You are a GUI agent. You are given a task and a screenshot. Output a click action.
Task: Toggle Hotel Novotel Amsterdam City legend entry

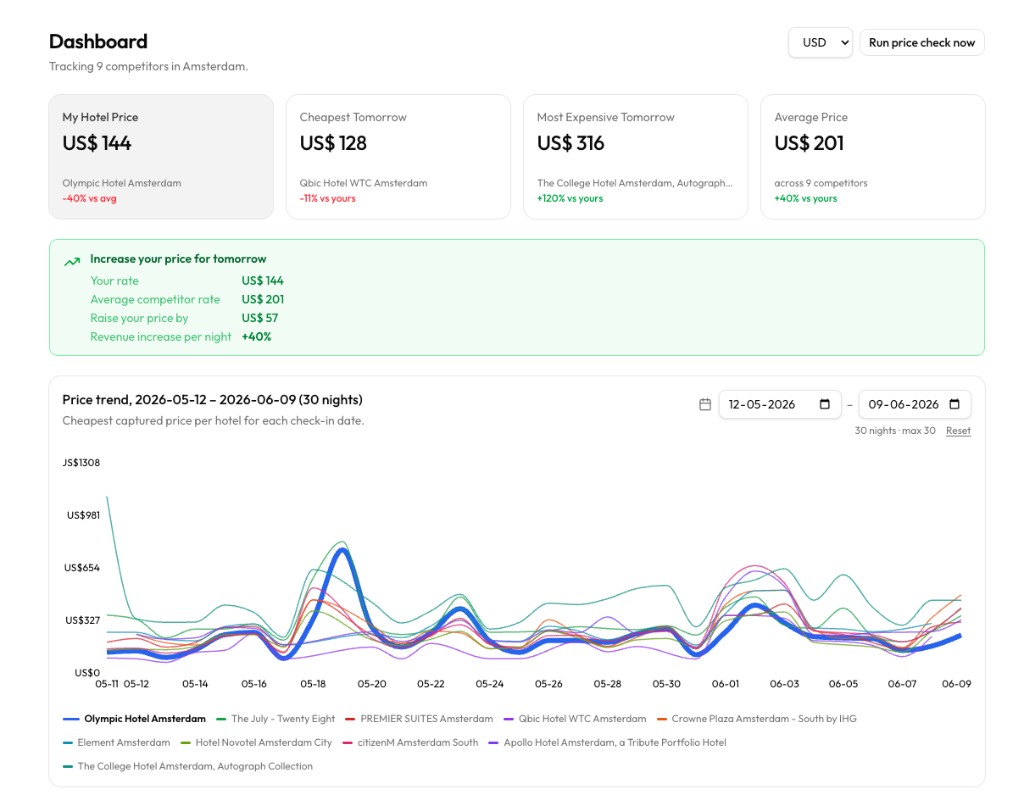click(256, 743)
